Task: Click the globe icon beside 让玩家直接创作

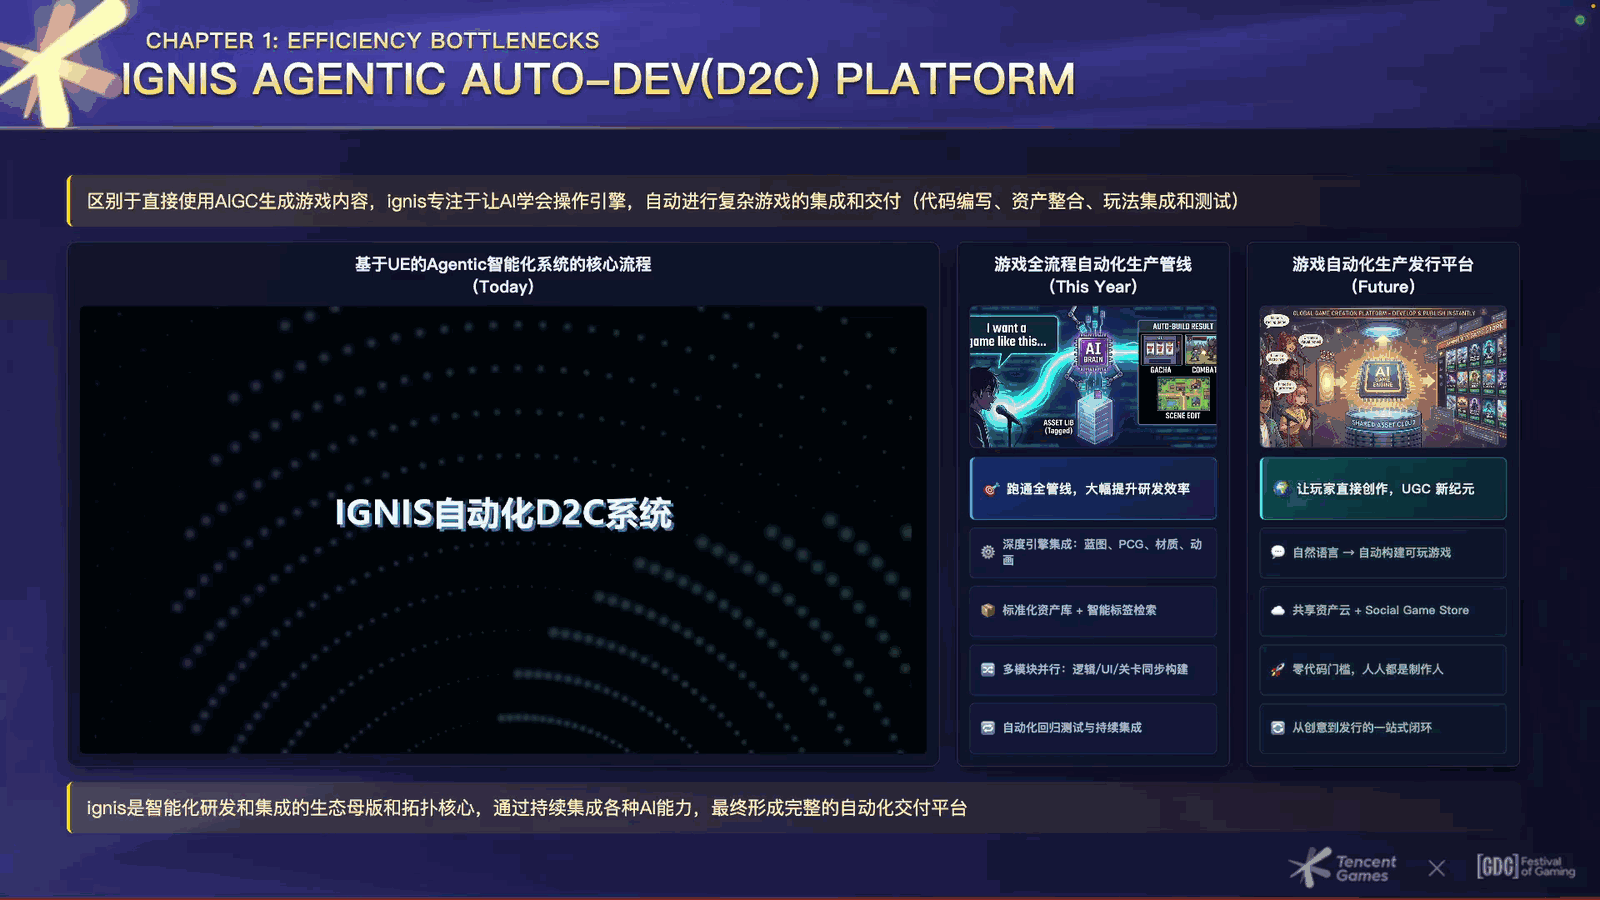Action: [x=1281, y=489]
